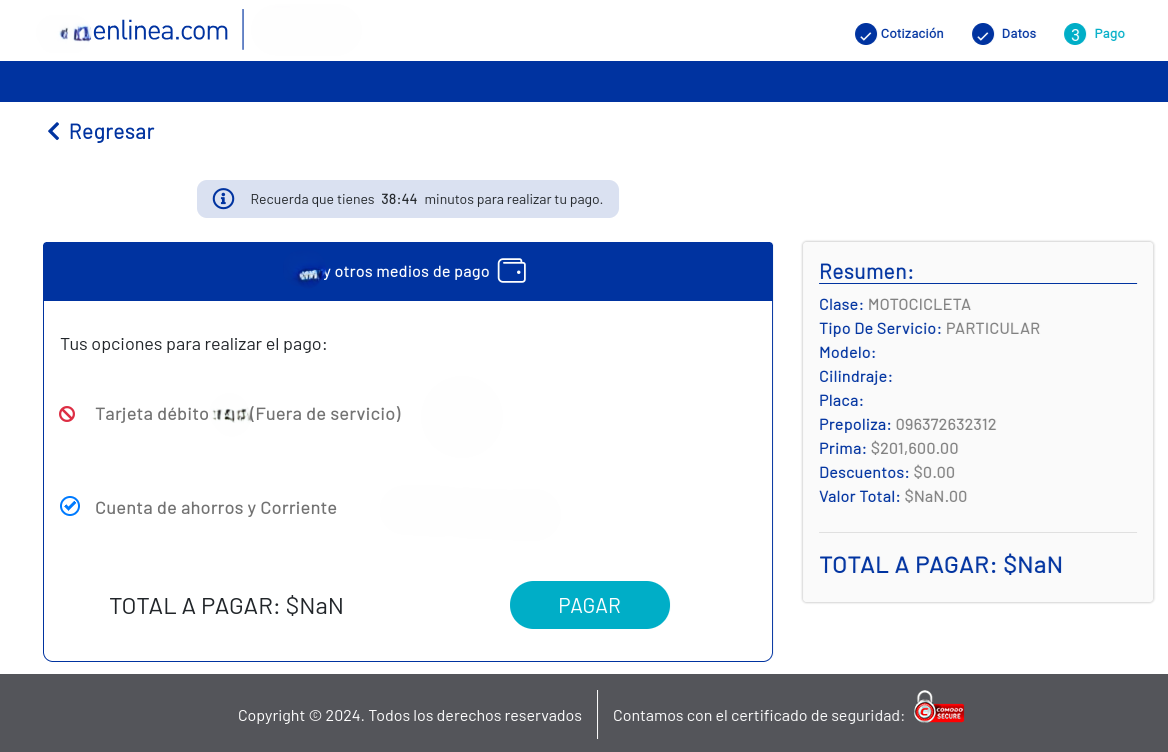Click the Regresar link
This screenshot has width=1168, height=752.
(x=111, y=130)
